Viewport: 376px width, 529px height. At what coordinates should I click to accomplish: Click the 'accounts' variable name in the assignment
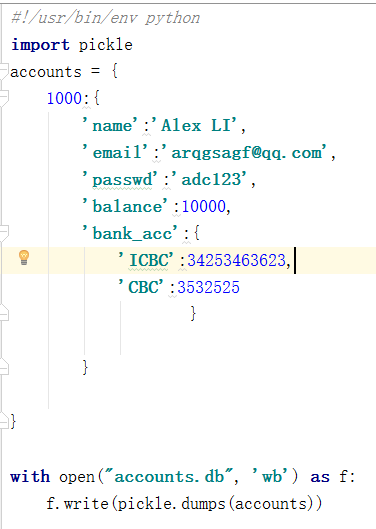(x=46, y=72)
